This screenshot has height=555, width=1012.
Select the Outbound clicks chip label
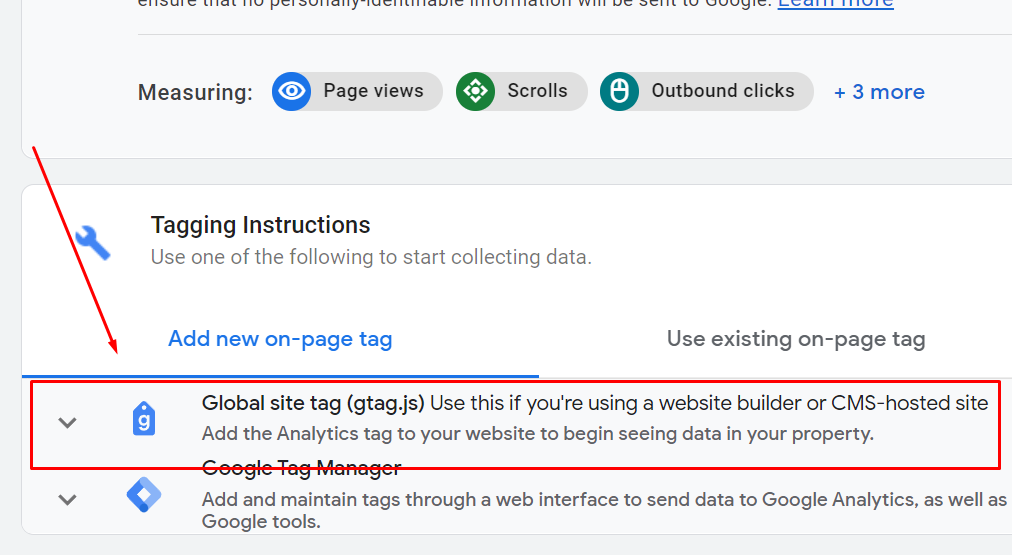pos(723,91)
